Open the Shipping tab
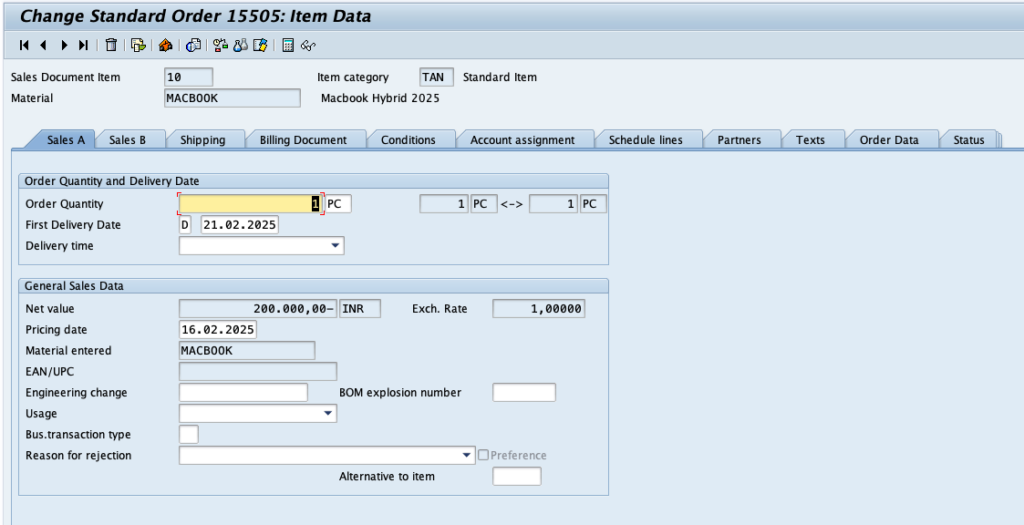 click(202, 140)
